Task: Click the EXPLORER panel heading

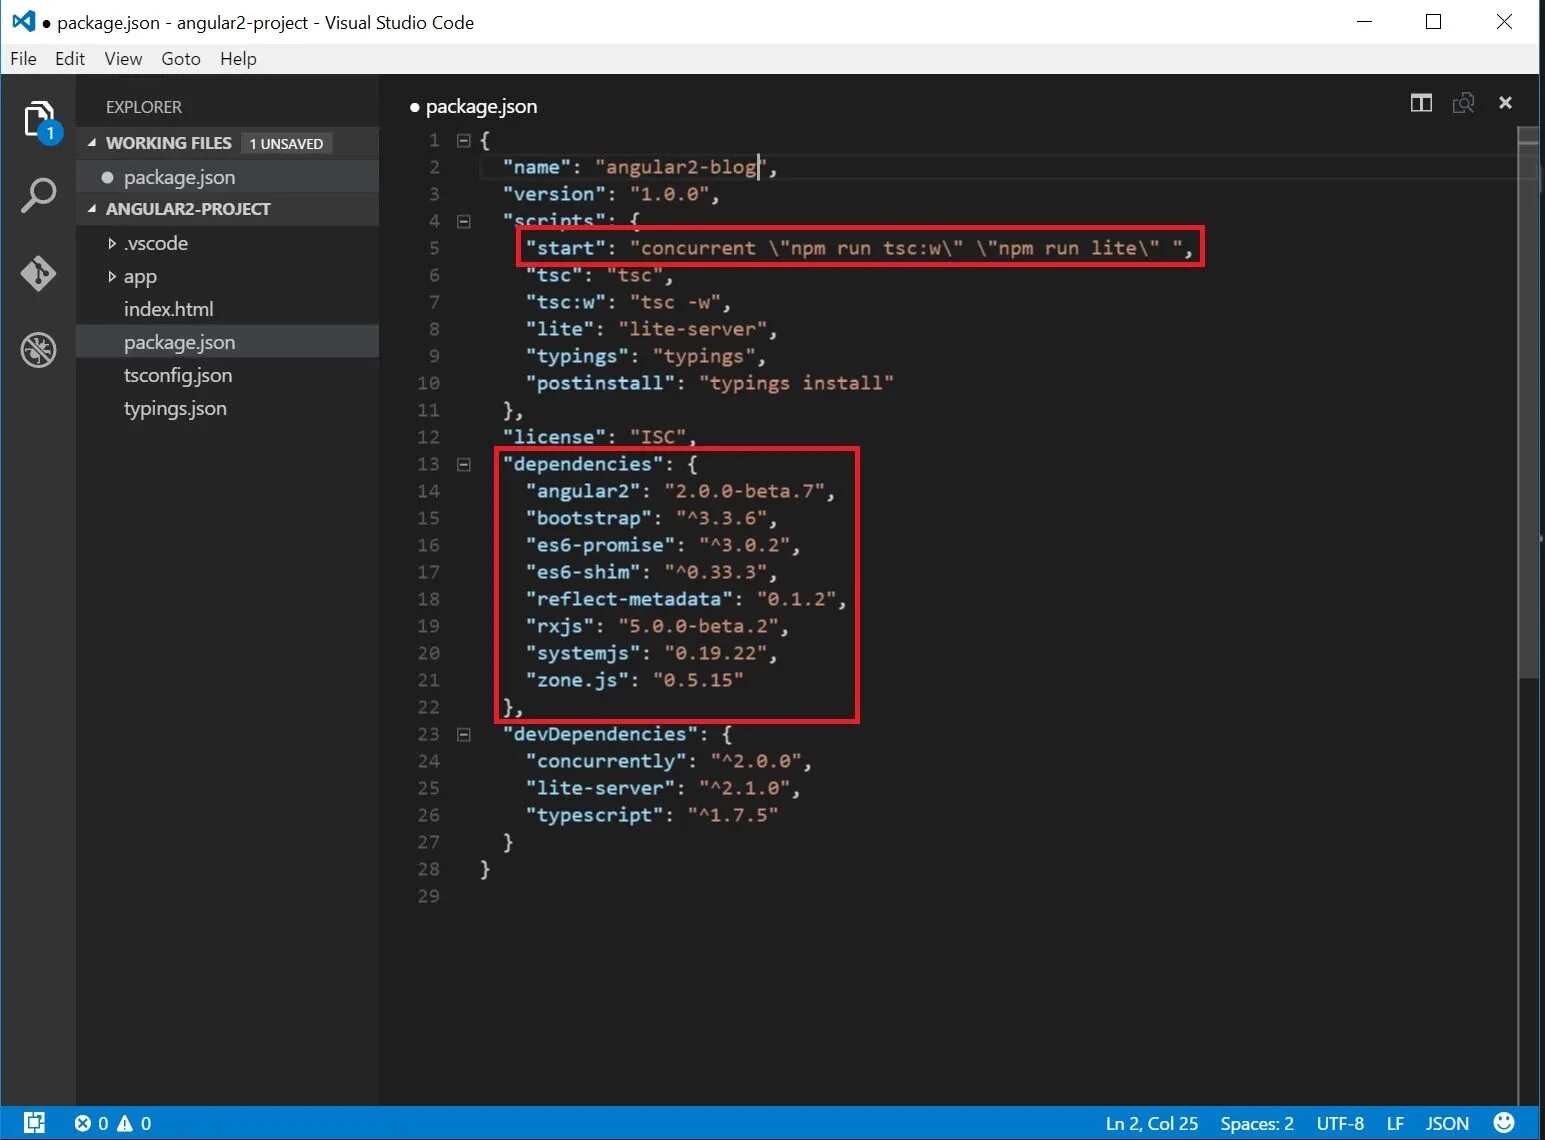Action: click(x=144, y=107)
